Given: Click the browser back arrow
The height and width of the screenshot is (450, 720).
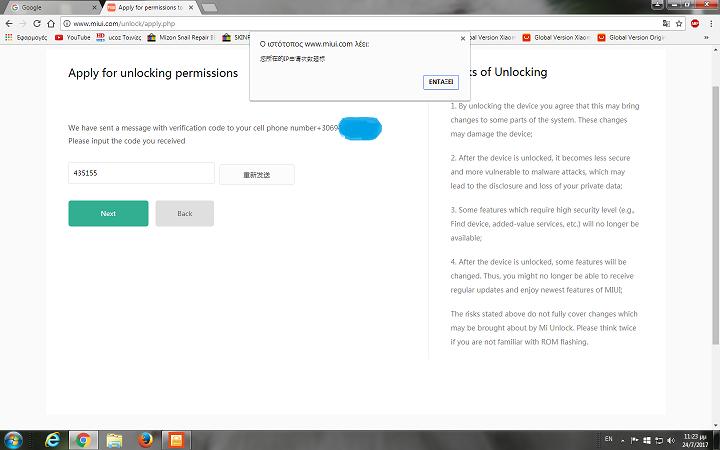Looking at the screenshot, I should 9,23.
